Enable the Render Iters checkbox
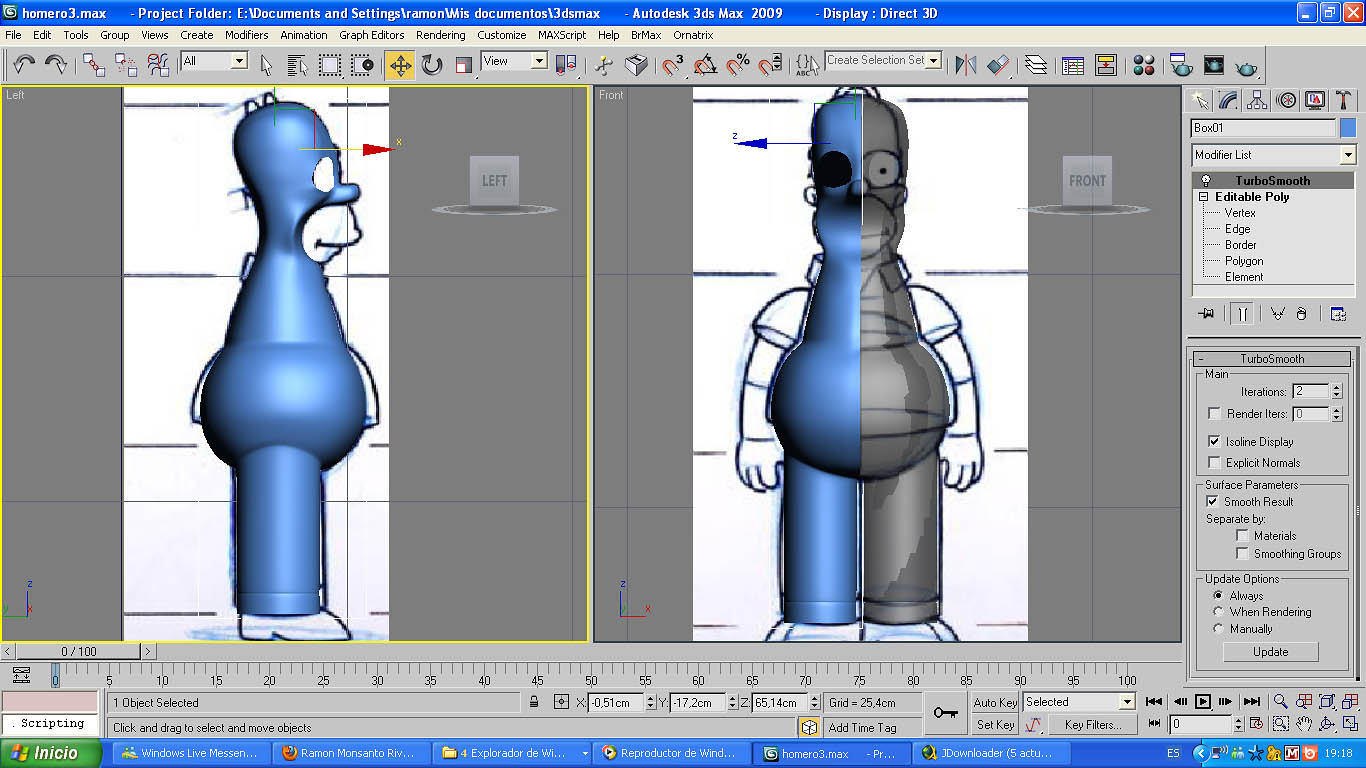Viewport: 1366px width, 768px height. [x=1214, y=414]
